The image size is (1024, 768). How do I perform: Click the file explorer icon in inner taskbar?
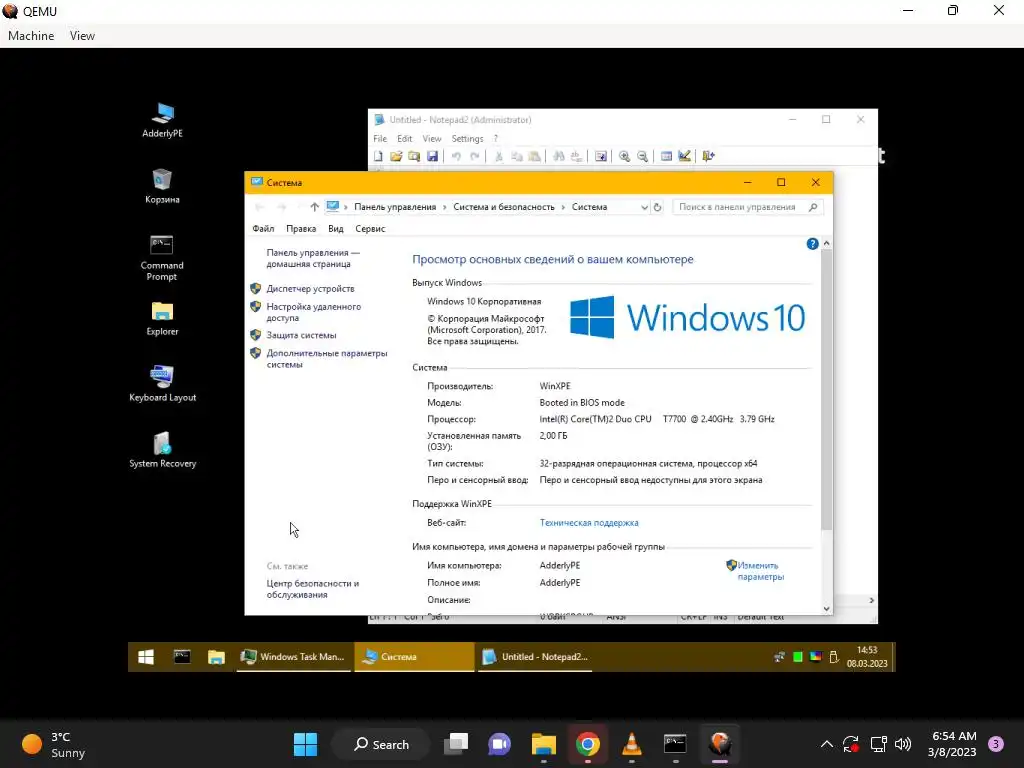(216, 657)
